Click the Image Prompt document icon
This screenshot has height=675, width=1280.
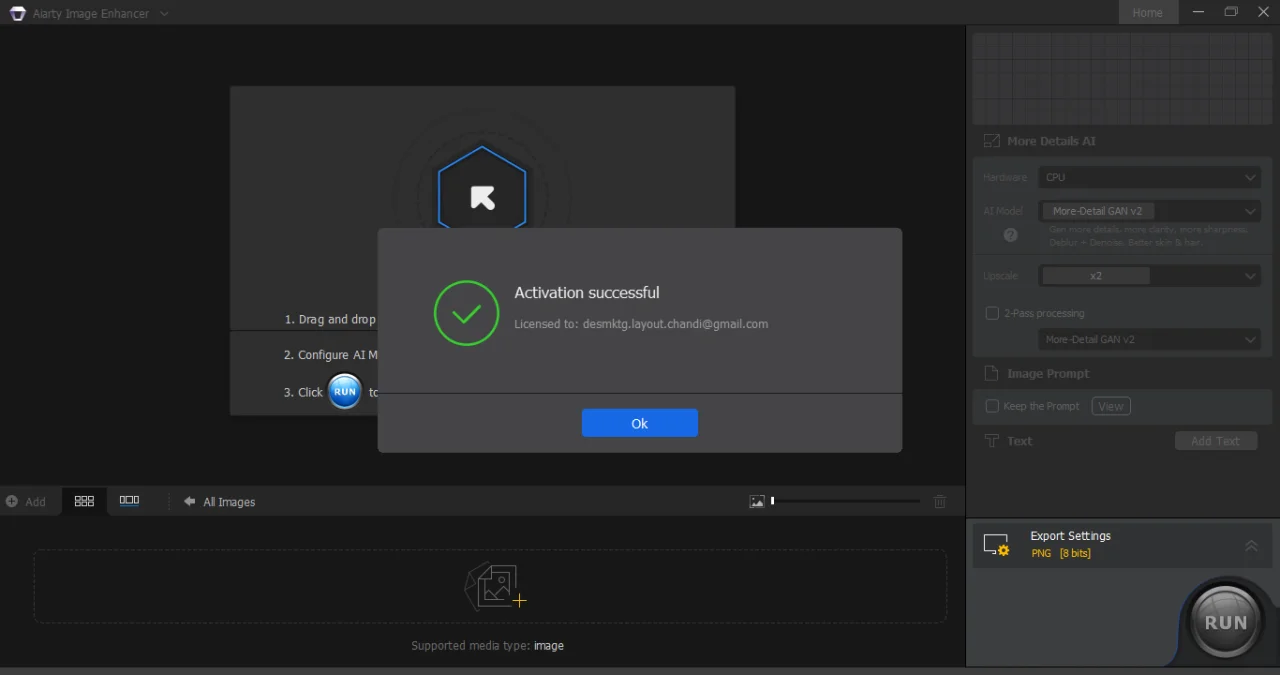[992, 373]
